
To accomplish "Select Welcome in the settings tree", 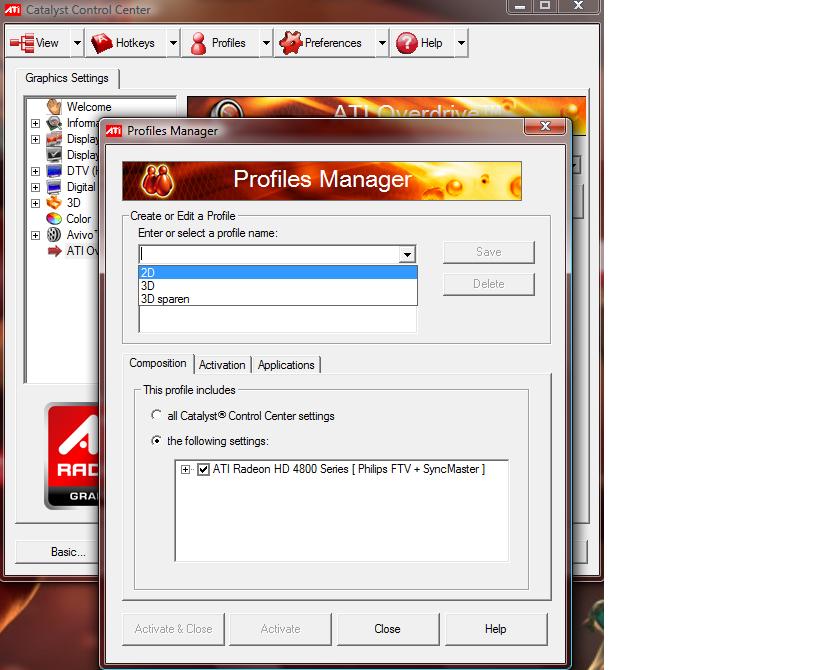I will coord(89,107).
